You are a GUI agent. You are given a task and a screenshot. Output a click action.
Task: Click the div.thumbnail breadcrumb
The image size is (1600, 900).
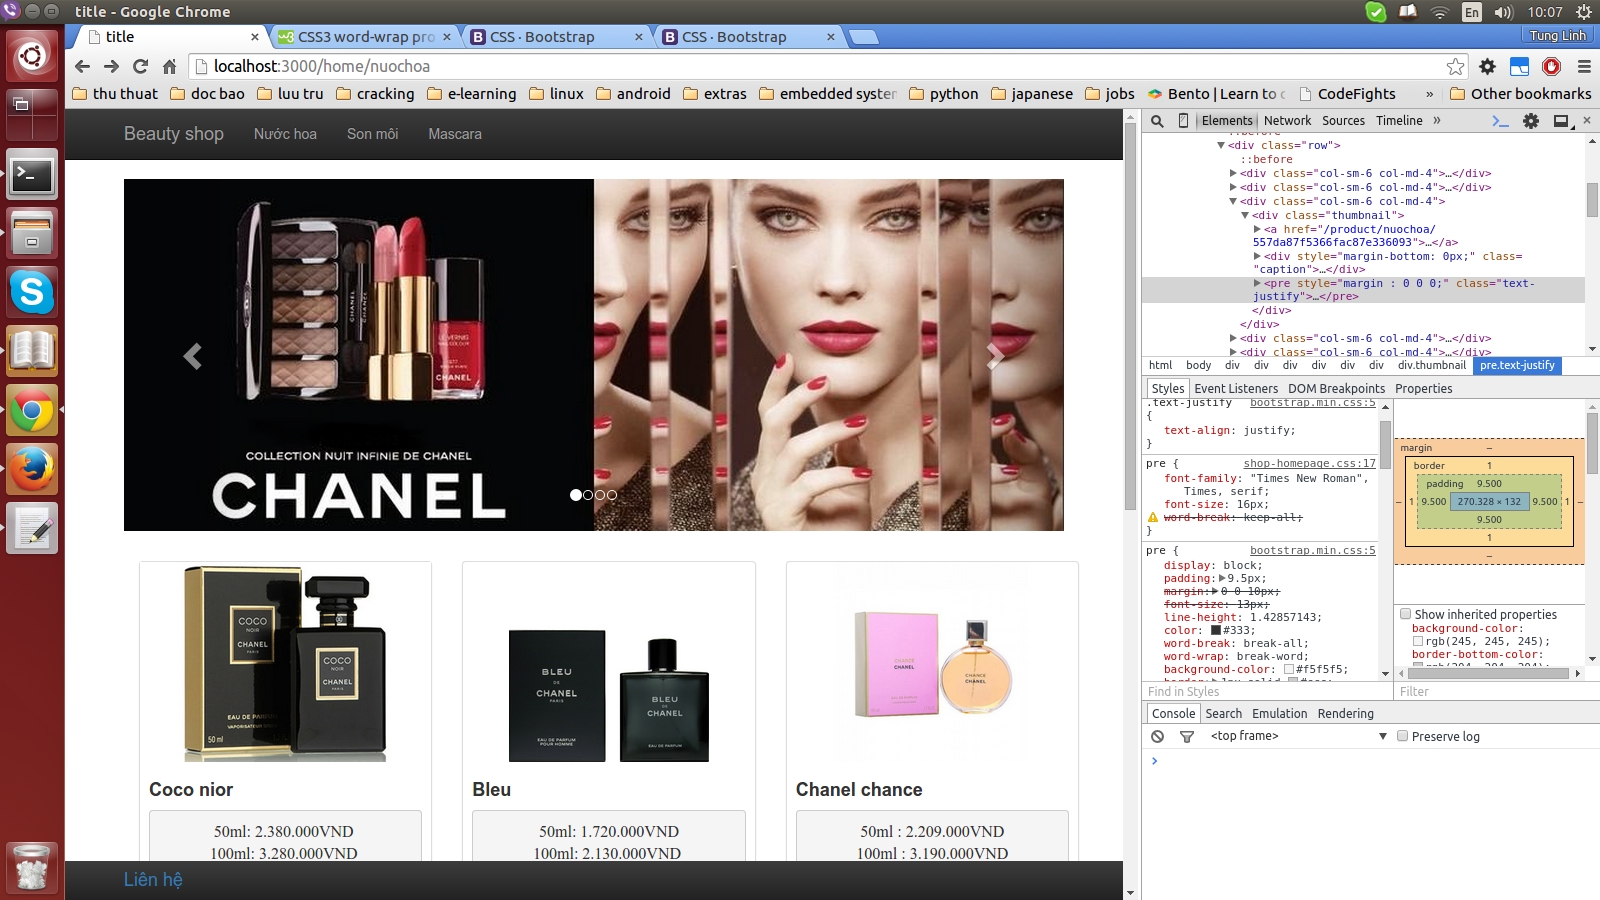tap(1431, 366)
